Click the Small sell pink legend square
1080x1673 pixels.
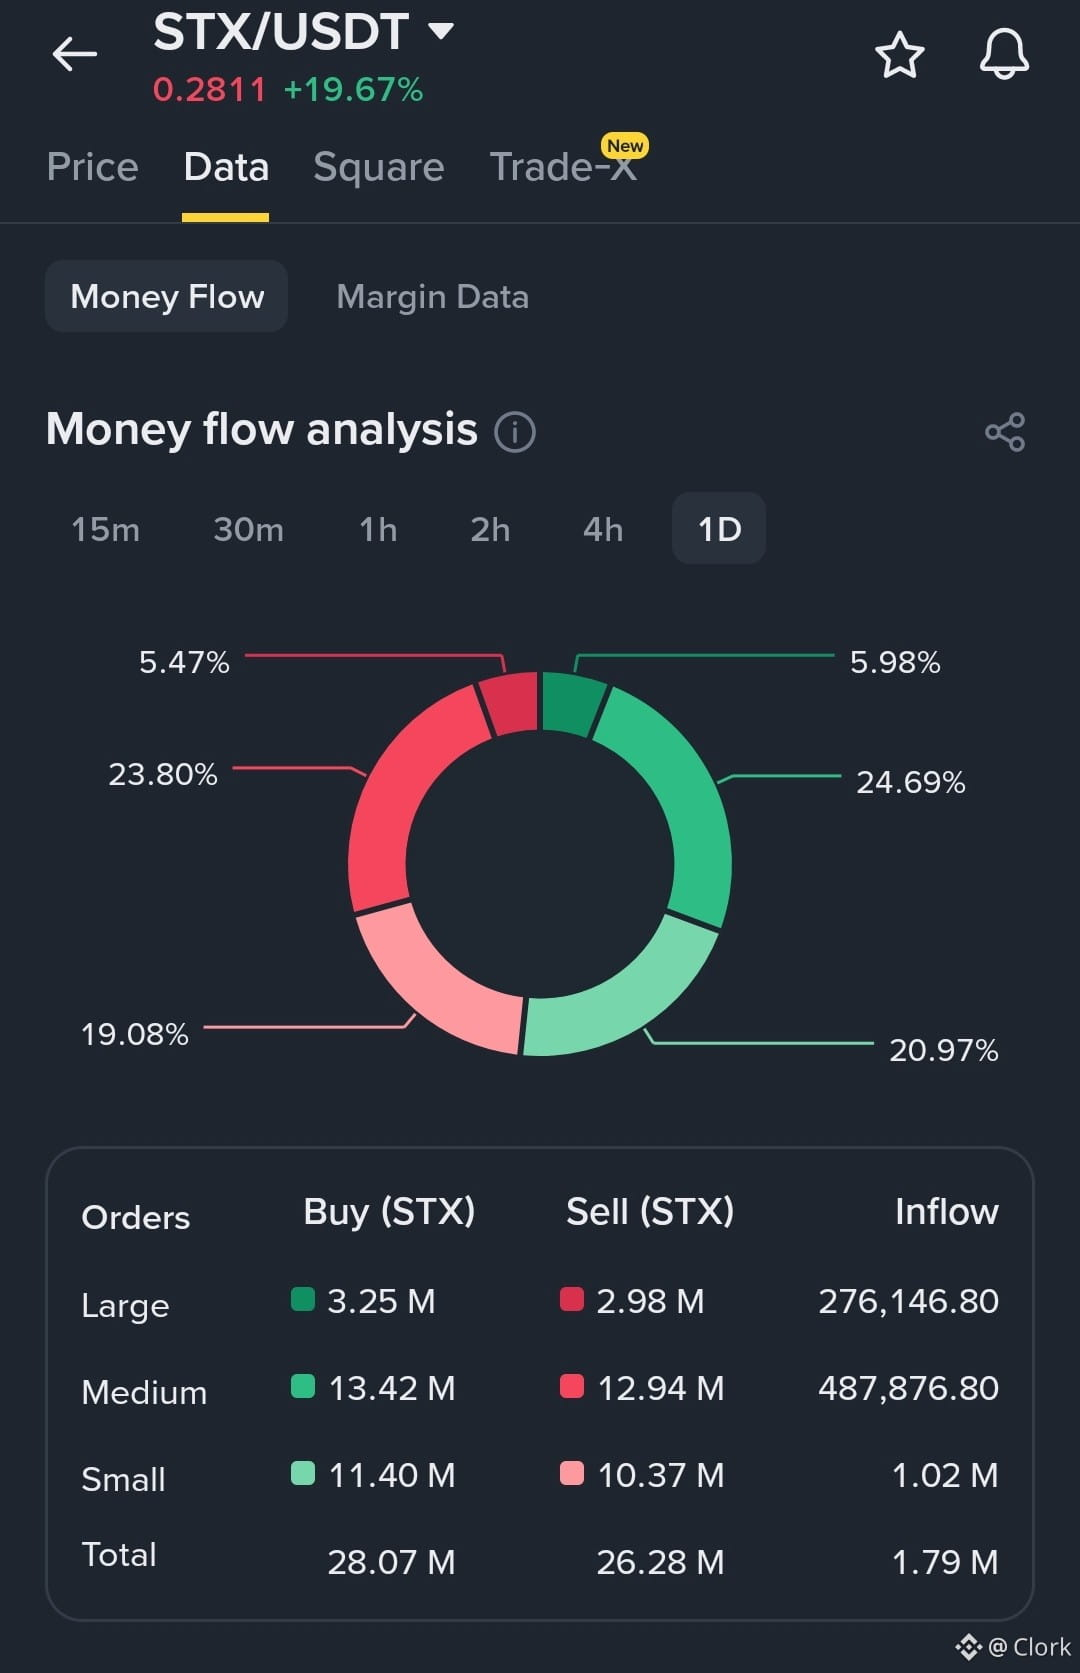572,1473
